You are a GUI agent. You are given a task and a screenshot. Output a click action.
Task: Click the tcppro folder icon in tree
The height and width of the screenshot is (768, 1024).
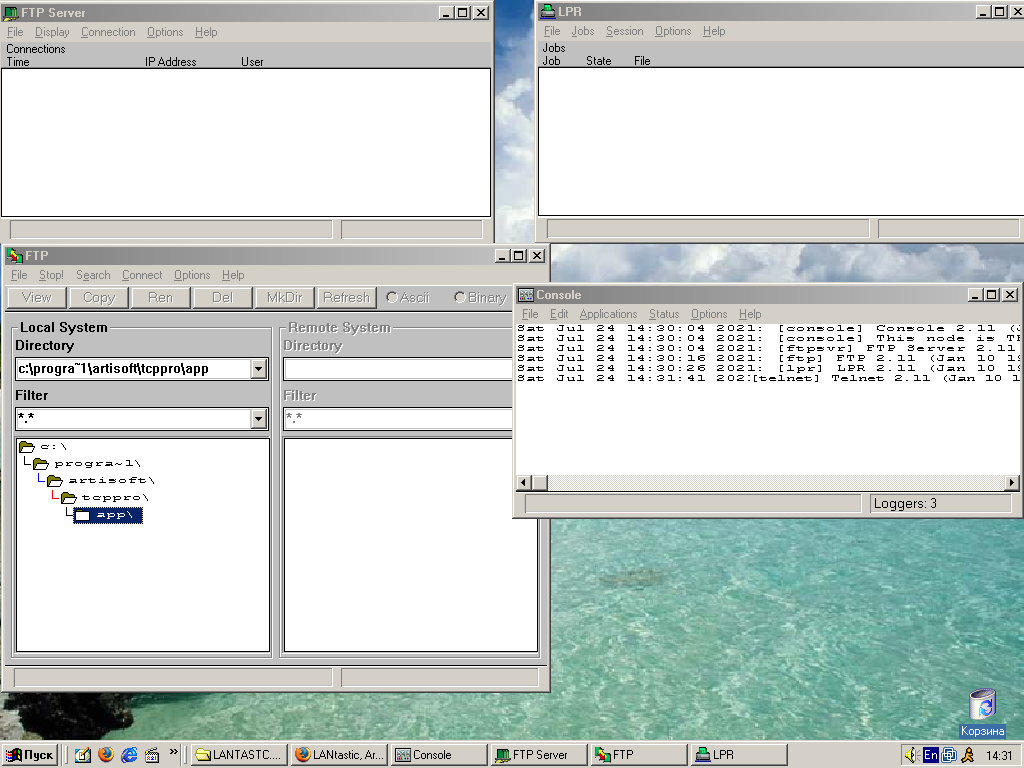[x=68, y=497]
